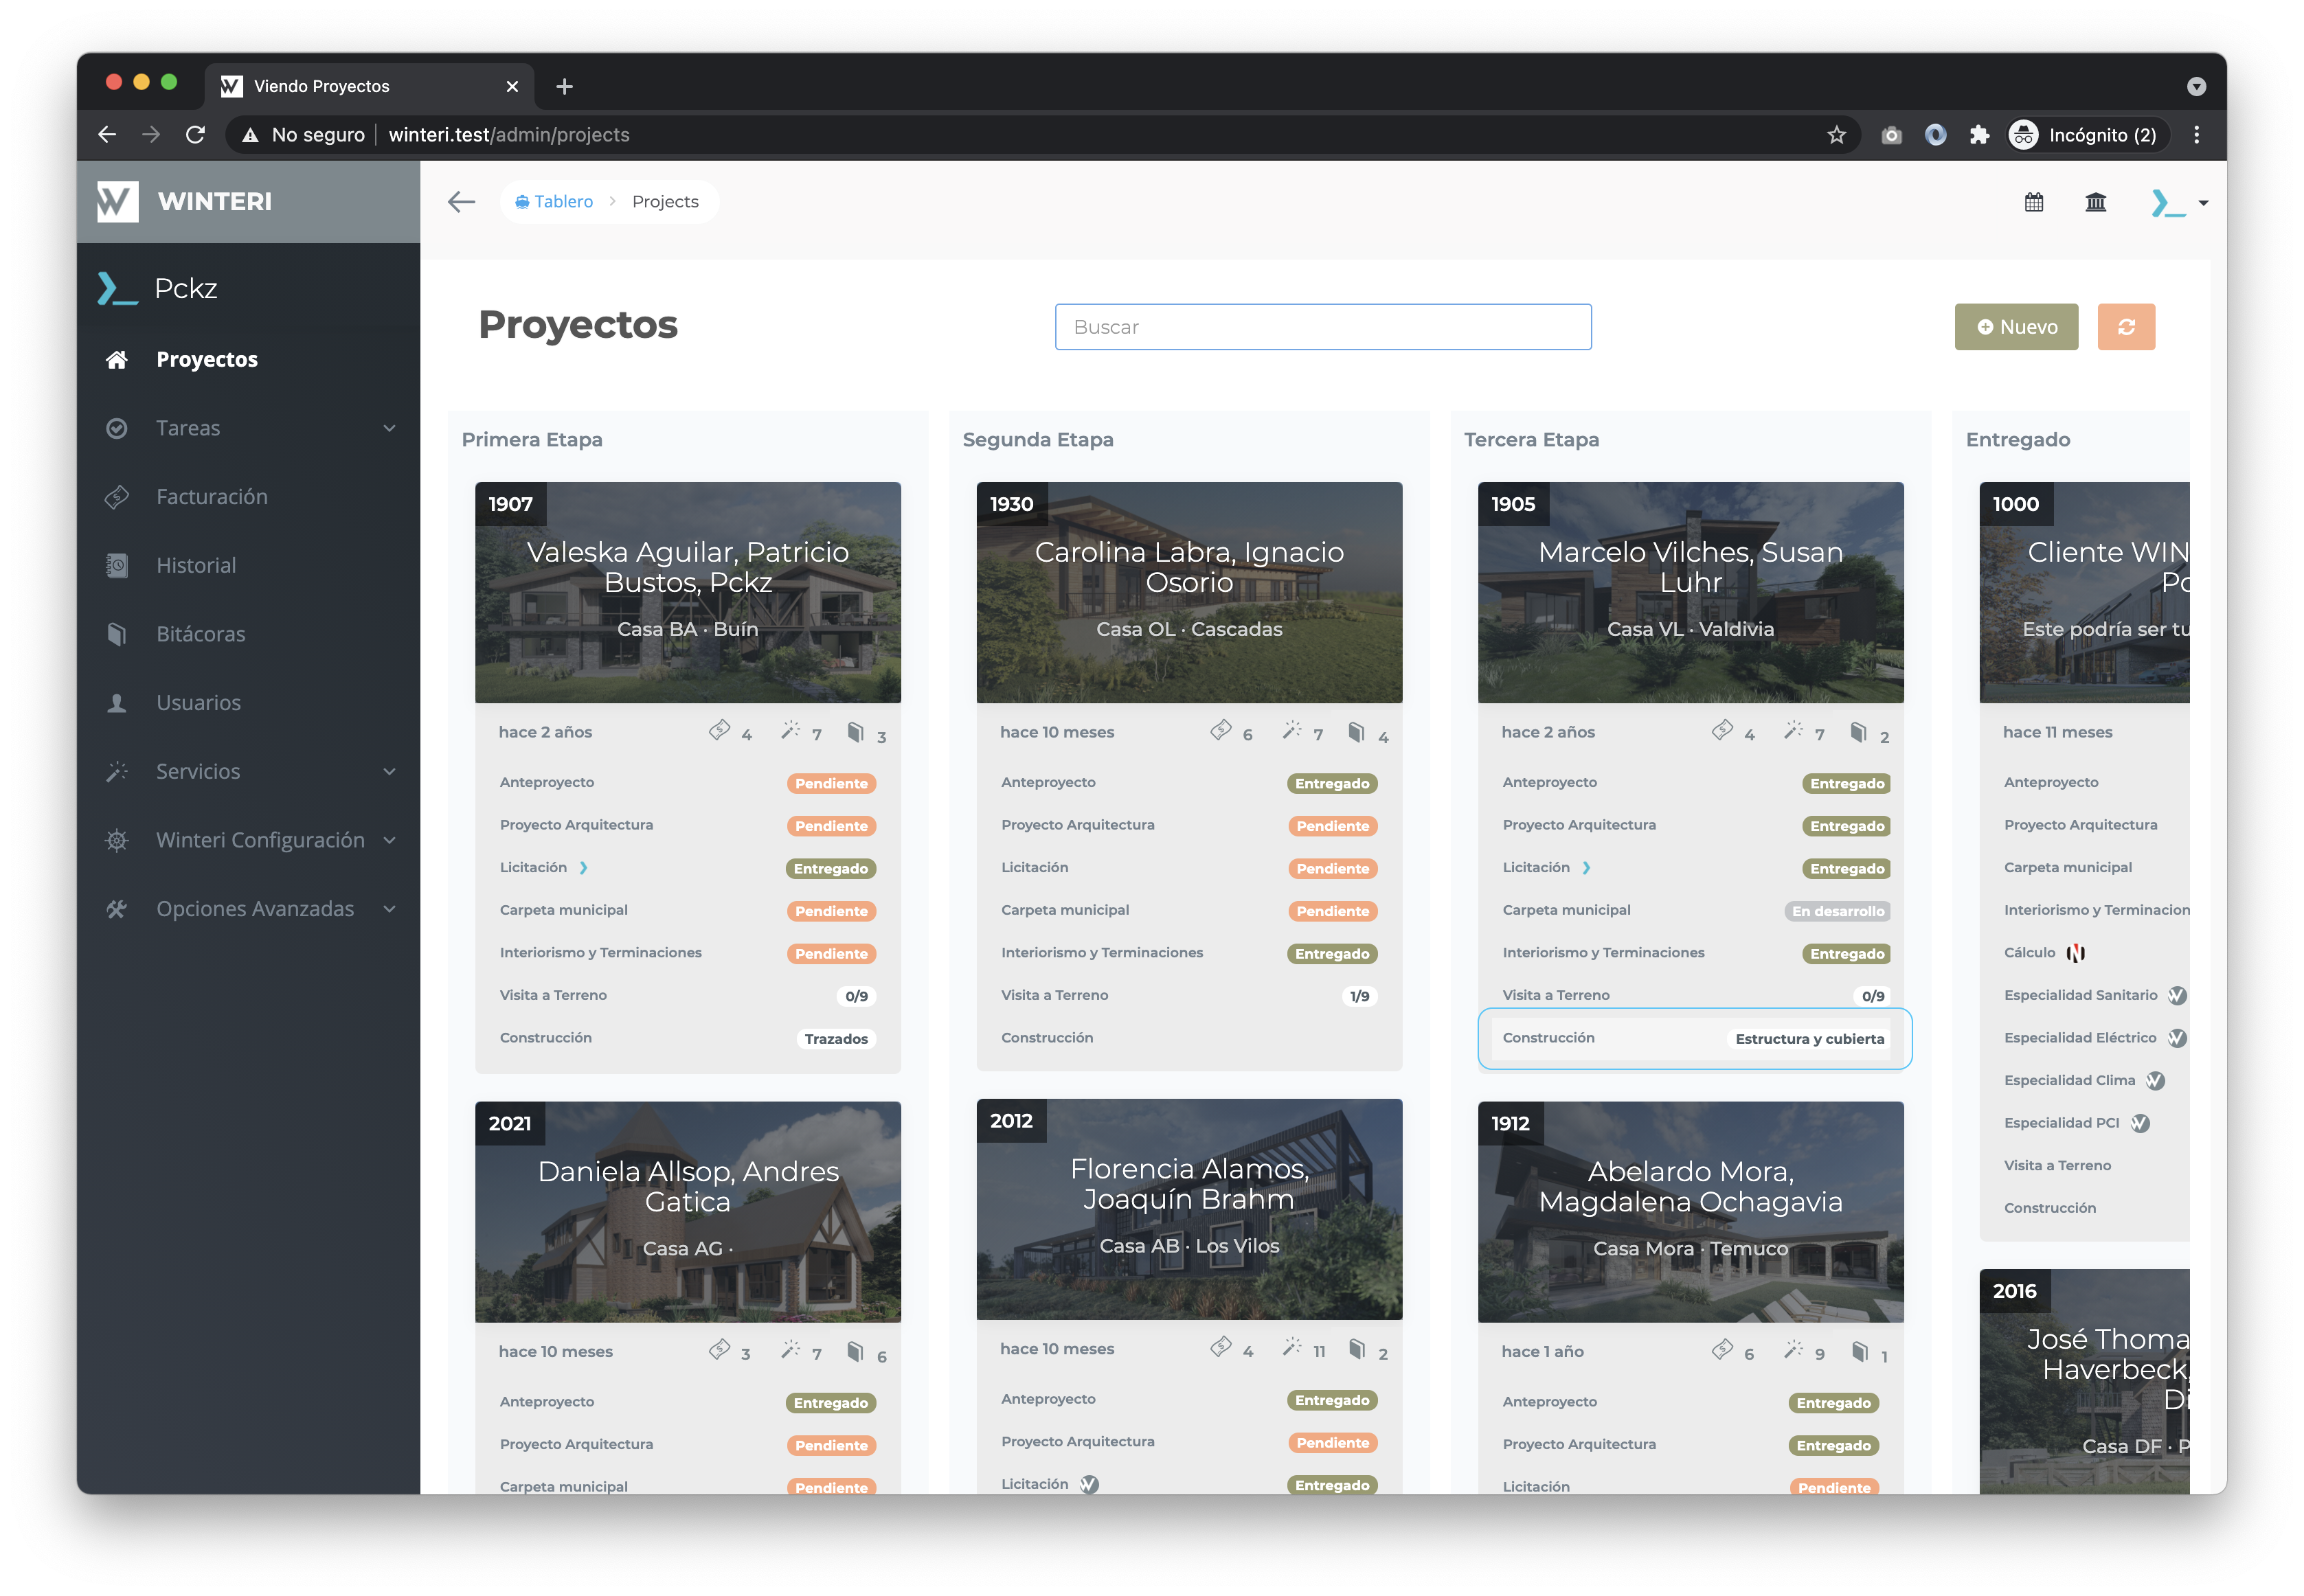The height and width of the screenshot is (1596, 2304).
Task: Click the Facturación tag icon in sidebar
Action: pos(117,497)
